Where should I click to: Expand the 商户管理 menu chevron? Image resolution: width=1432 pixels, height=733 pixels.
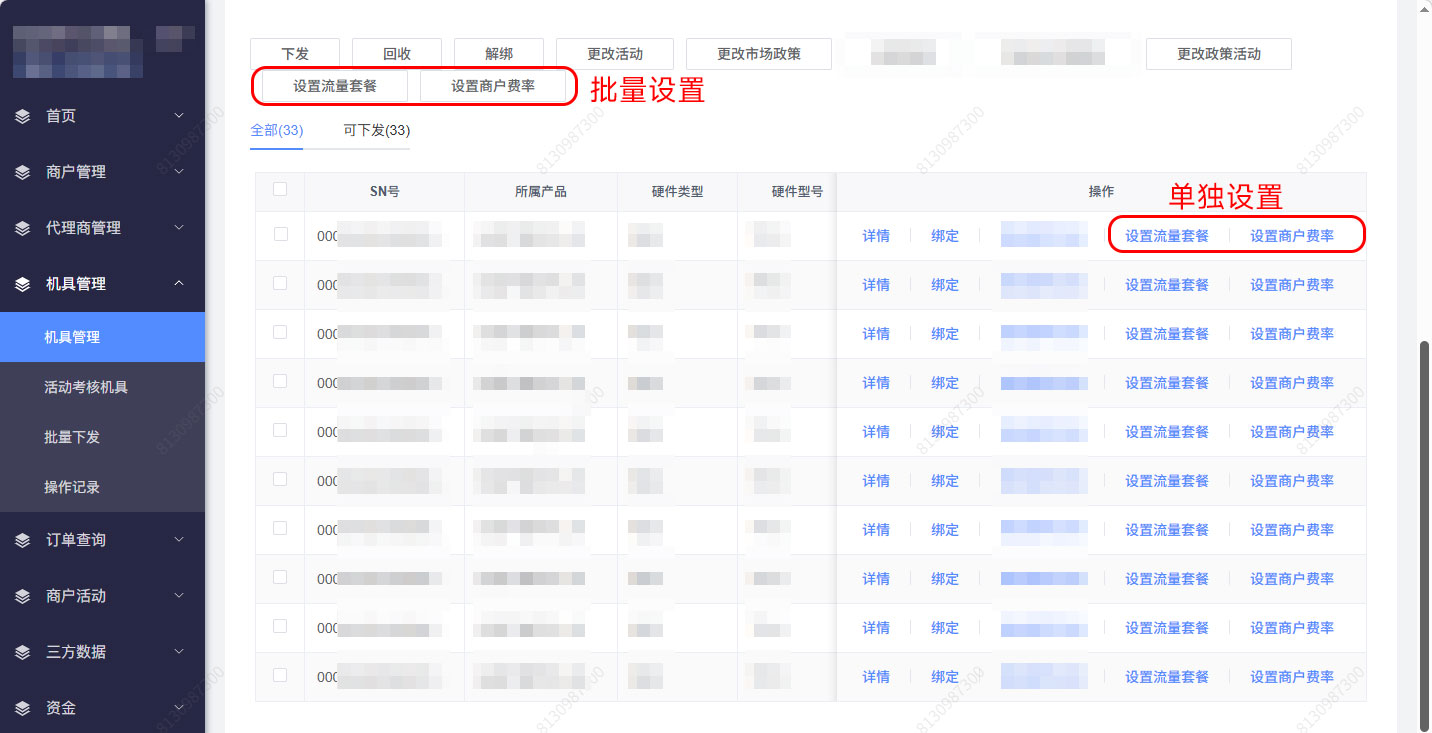[x=179, y=172]
